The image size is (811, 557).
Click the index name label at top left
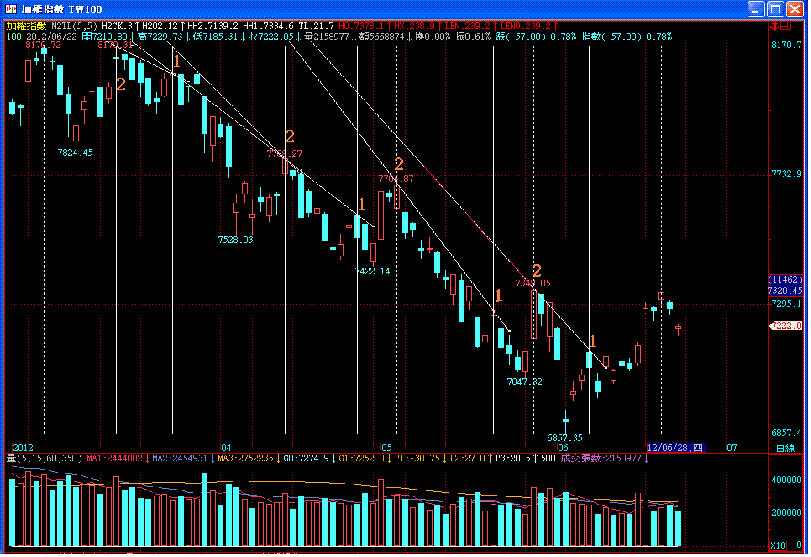22,24
